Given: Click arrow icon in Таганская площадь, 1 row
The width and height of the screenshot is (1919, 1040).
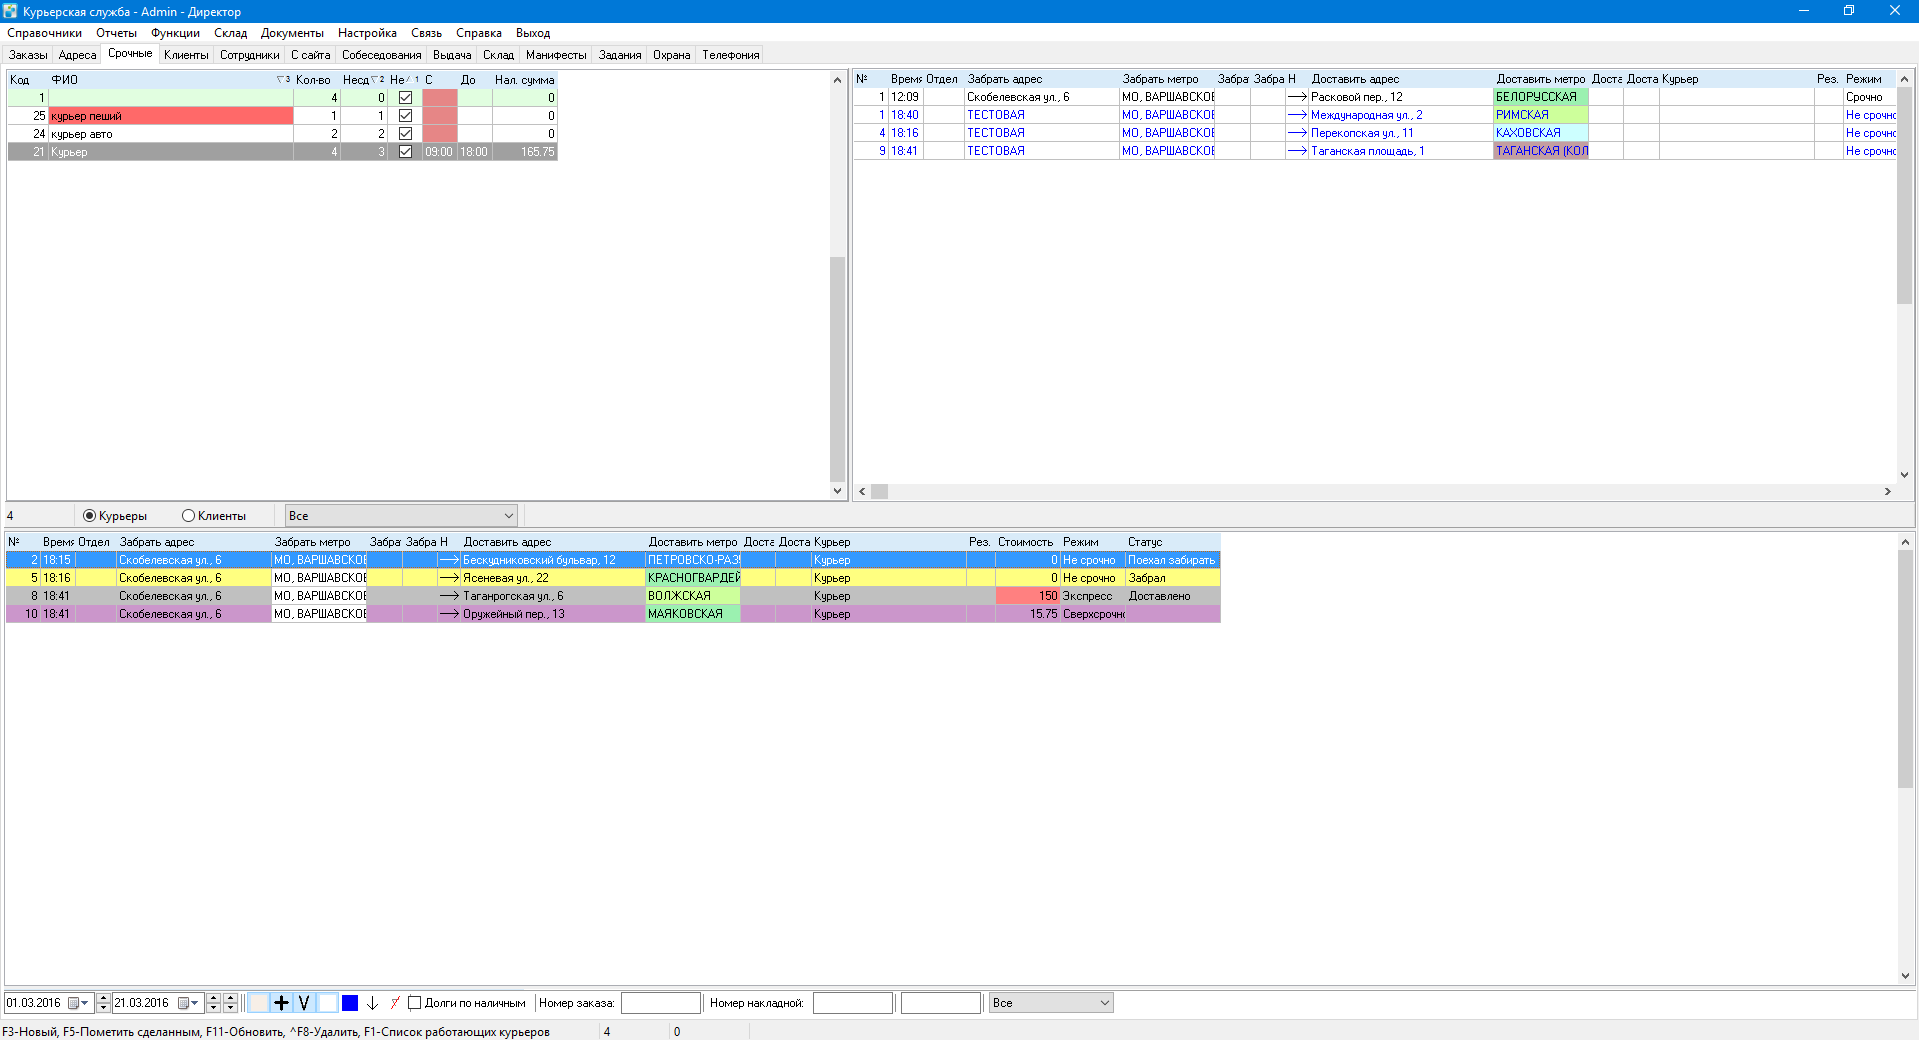Looking at the screenshot, I should tap(1297, 151).
